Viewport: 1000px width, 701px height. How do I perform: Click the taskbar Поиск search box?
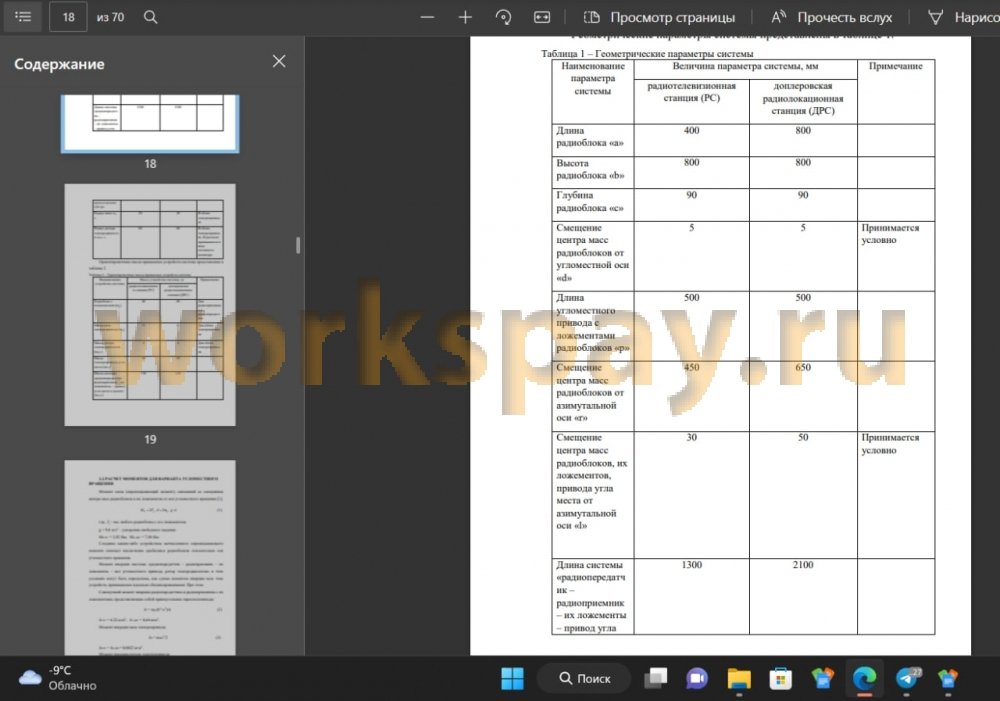tap(584, 678)
